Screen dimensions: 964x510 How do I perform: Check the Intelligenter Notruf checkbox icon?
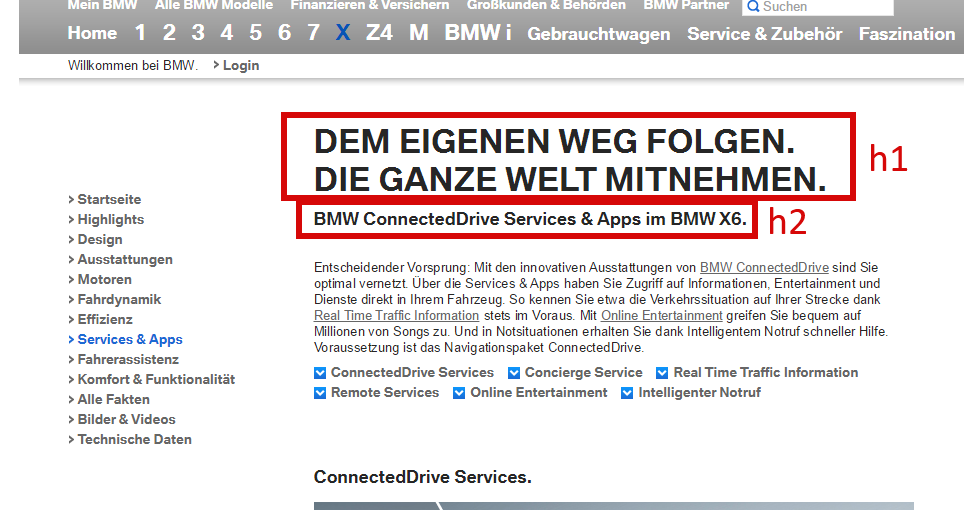pyautogui.click(x=627, y=393)
